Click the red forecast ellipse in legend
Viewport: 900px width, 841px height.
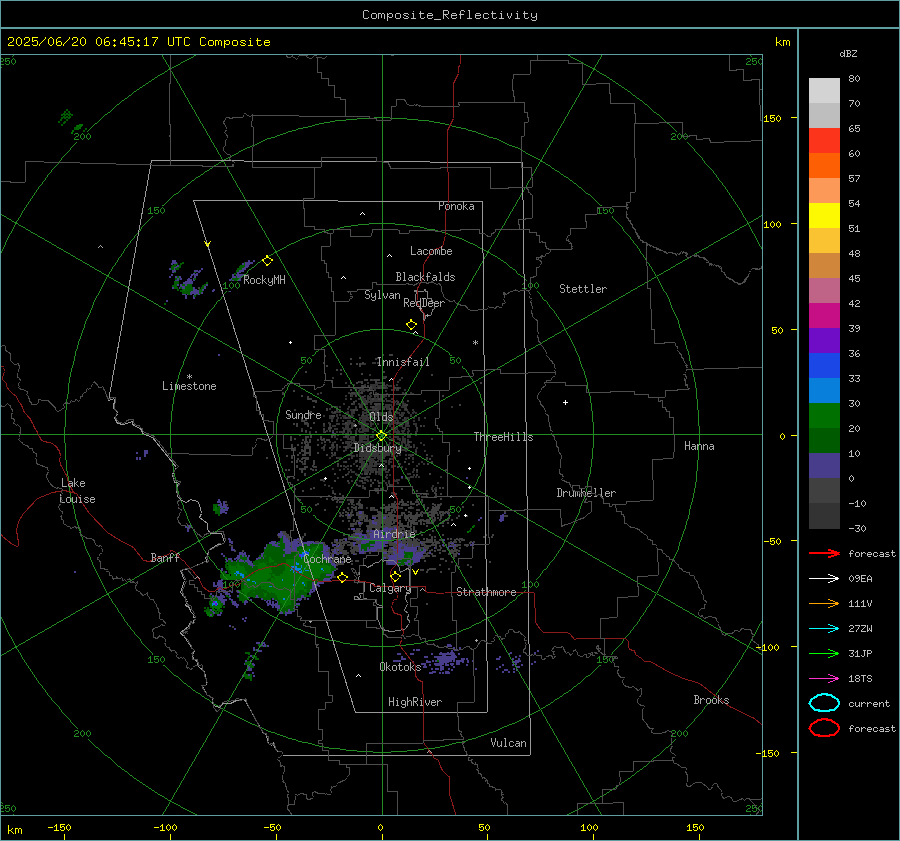click(x=824, y=728)
